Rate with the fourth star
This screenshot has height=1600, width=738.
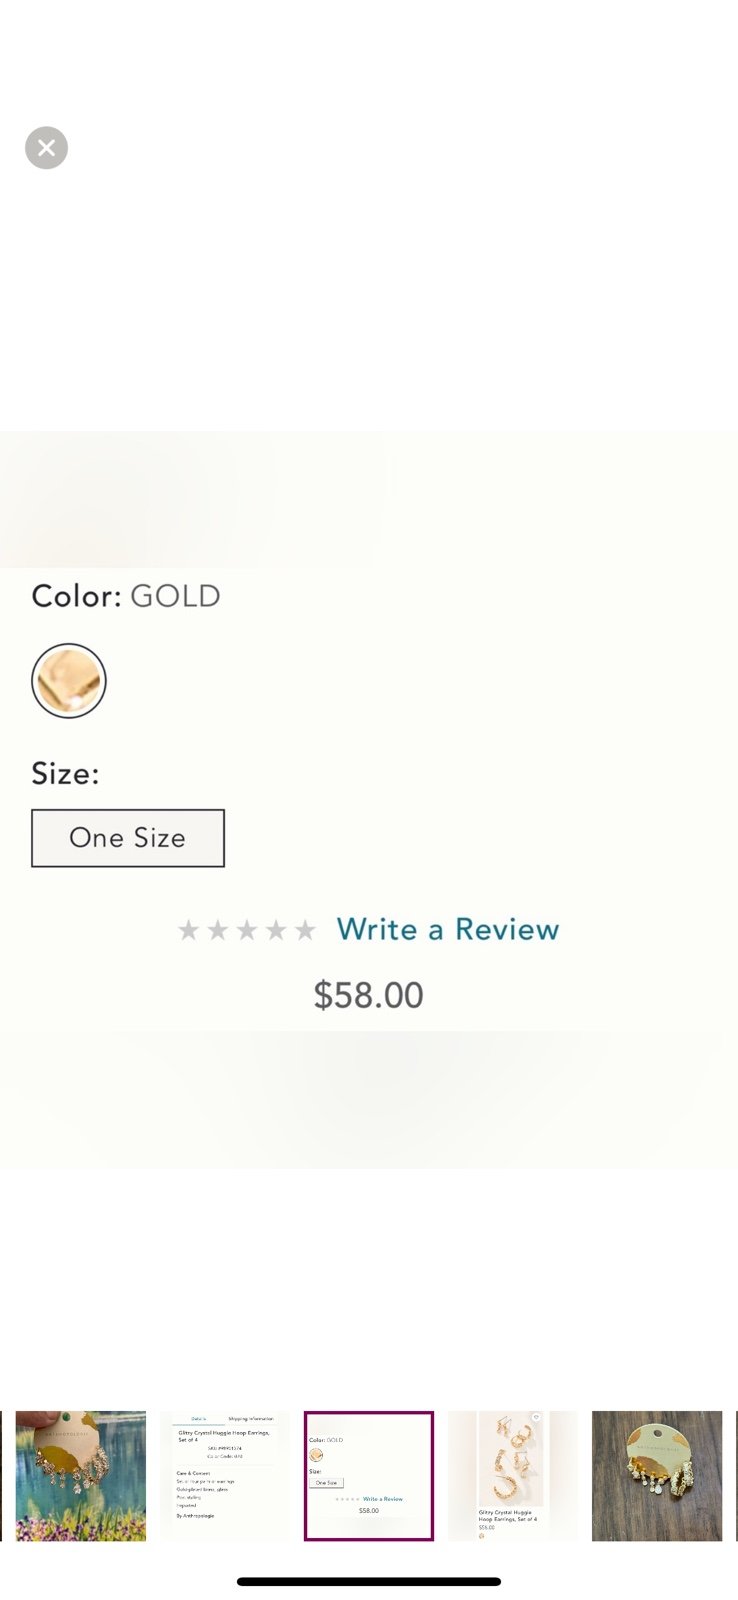tap(276, 931)
